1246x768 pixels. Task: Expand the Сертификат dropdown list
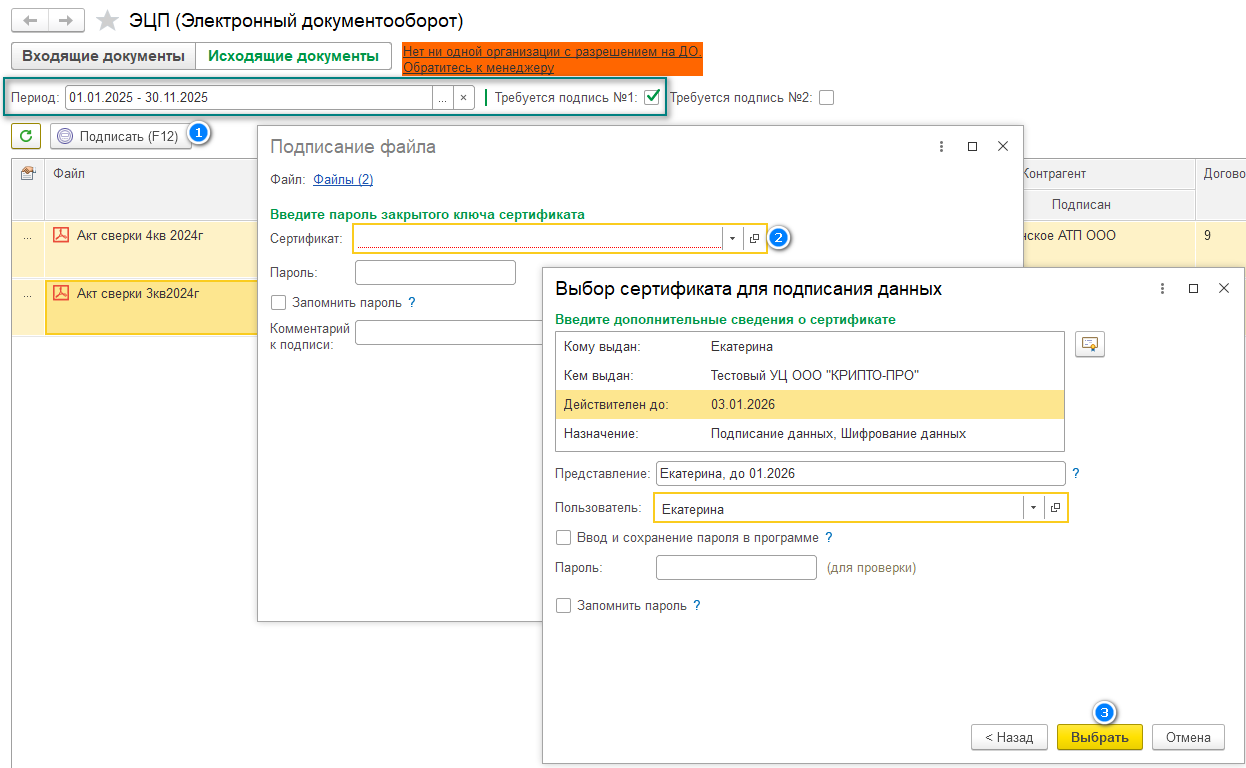(x=732, y=238)
